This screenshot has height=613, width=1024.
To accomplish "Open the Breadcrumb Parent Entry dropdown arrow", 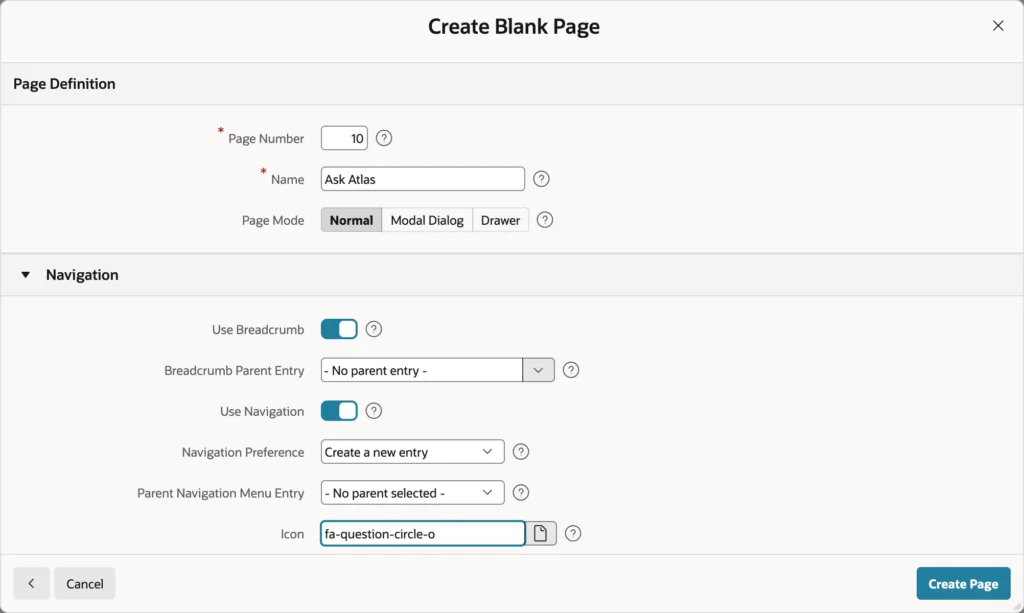I will [538, 370].
